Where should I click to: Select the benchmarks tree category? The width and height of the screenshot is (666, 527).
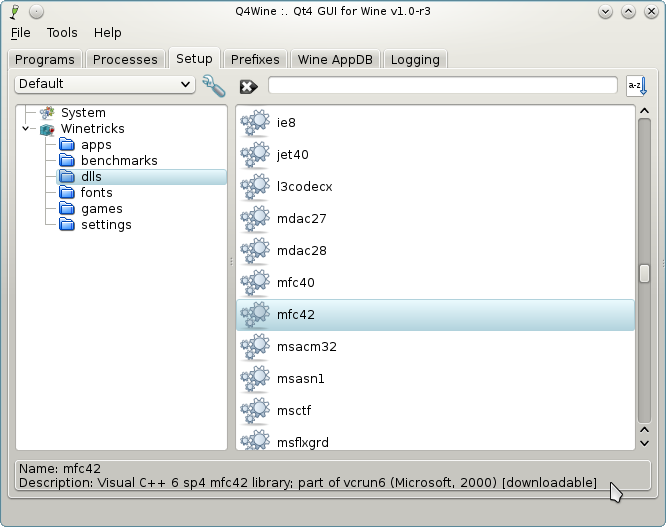pos(119,161)
